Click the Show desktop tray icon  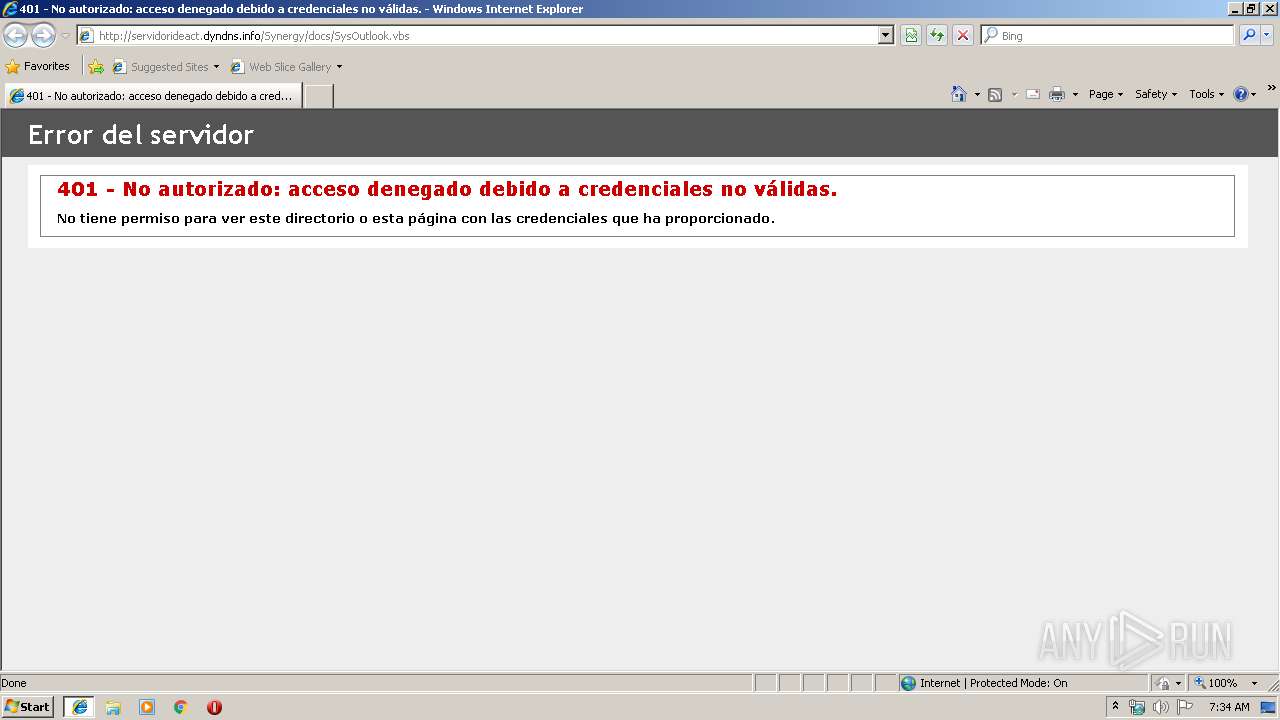coord(1268,707)
